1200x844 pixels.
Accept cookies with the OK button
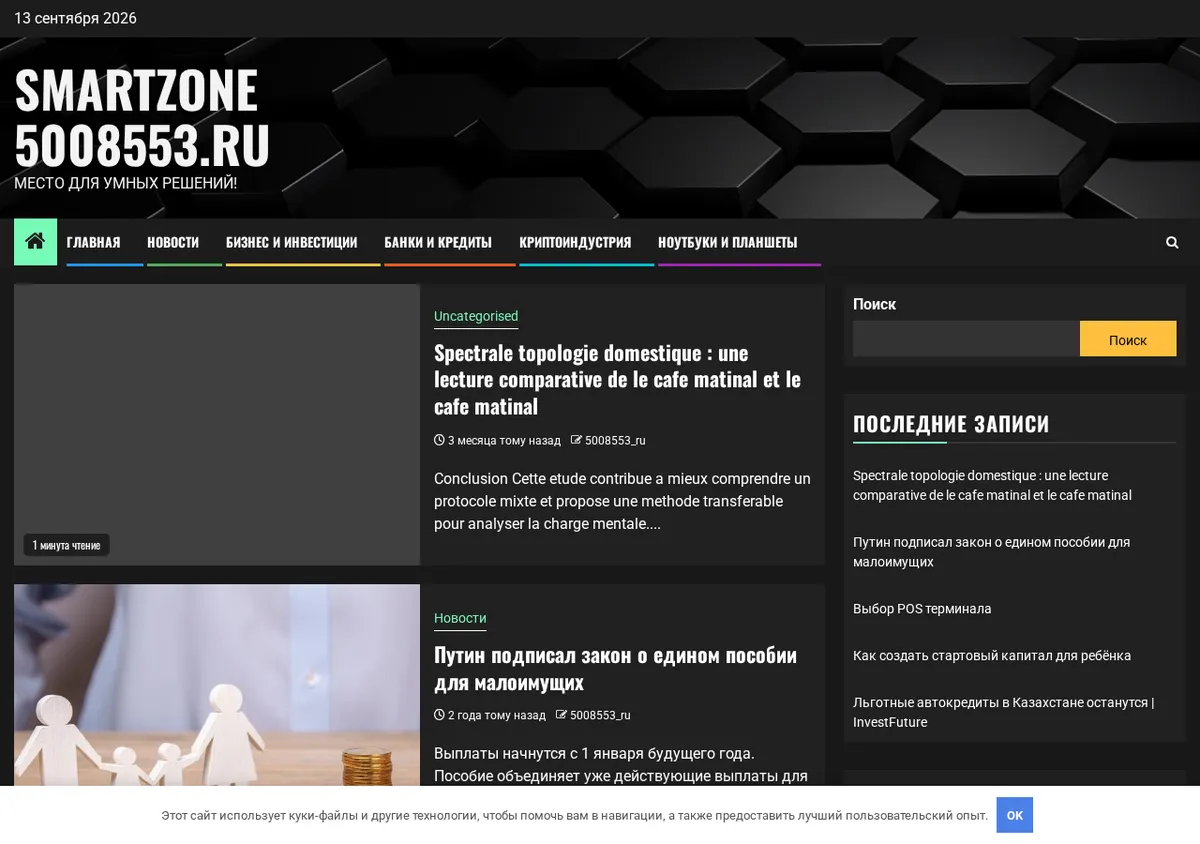pos(1014,815)
